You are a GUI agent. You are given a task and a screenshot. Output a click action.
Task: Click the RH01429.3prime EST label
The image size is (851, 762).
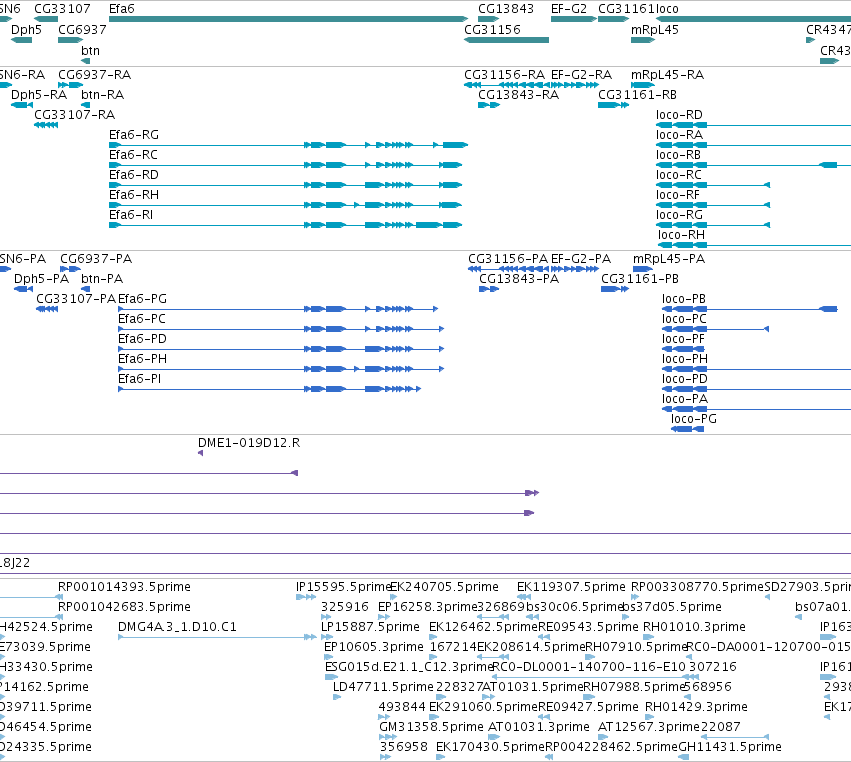(696, 706)
